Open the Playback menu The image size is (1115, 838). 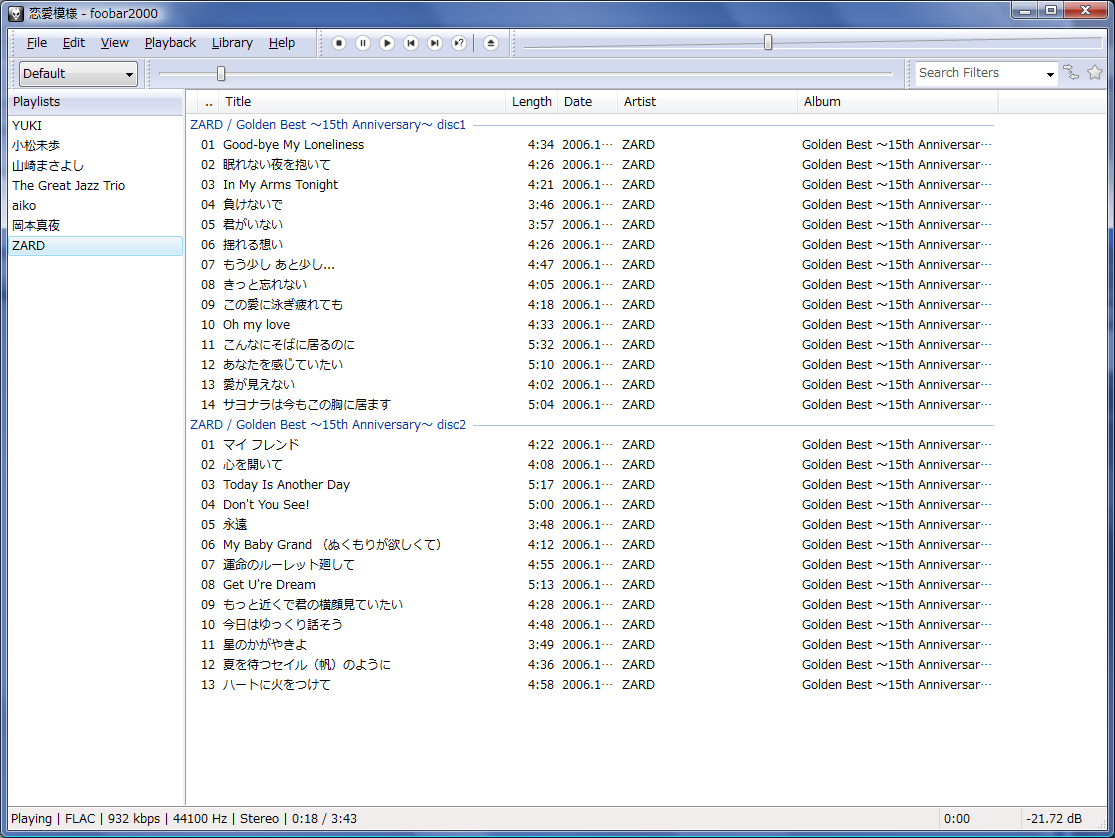pos(170,43)
